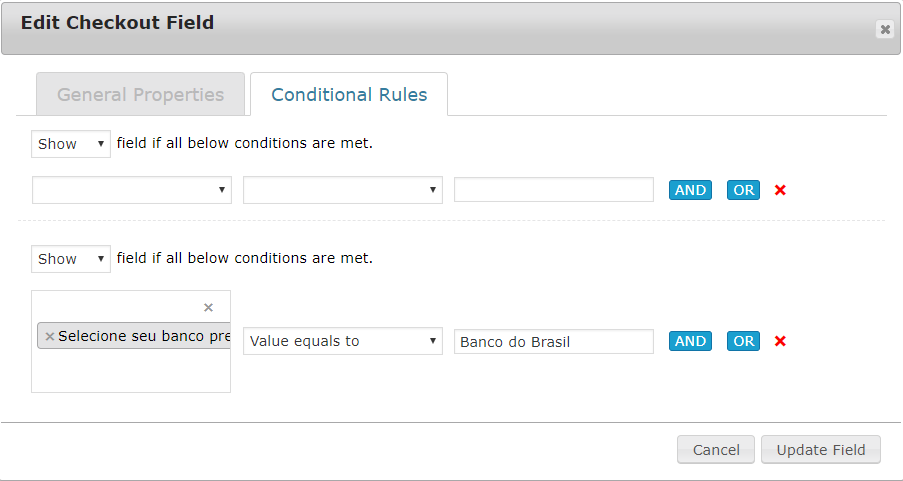Expand the empty field selector in first rule
Viewport: 903px width, 481px height.
(x=132, y=190)
